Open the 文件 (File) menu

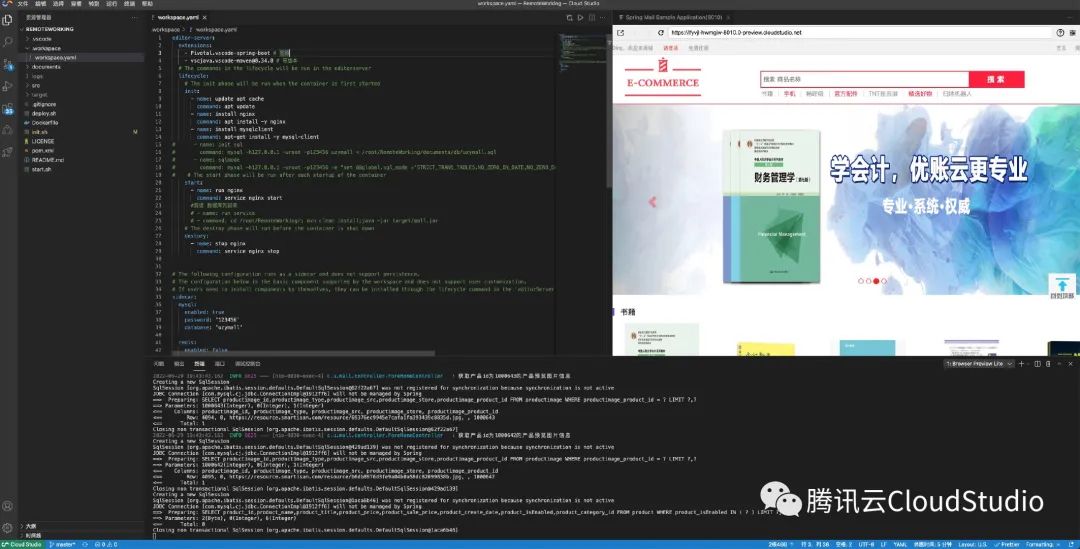(x=23, y=3)
